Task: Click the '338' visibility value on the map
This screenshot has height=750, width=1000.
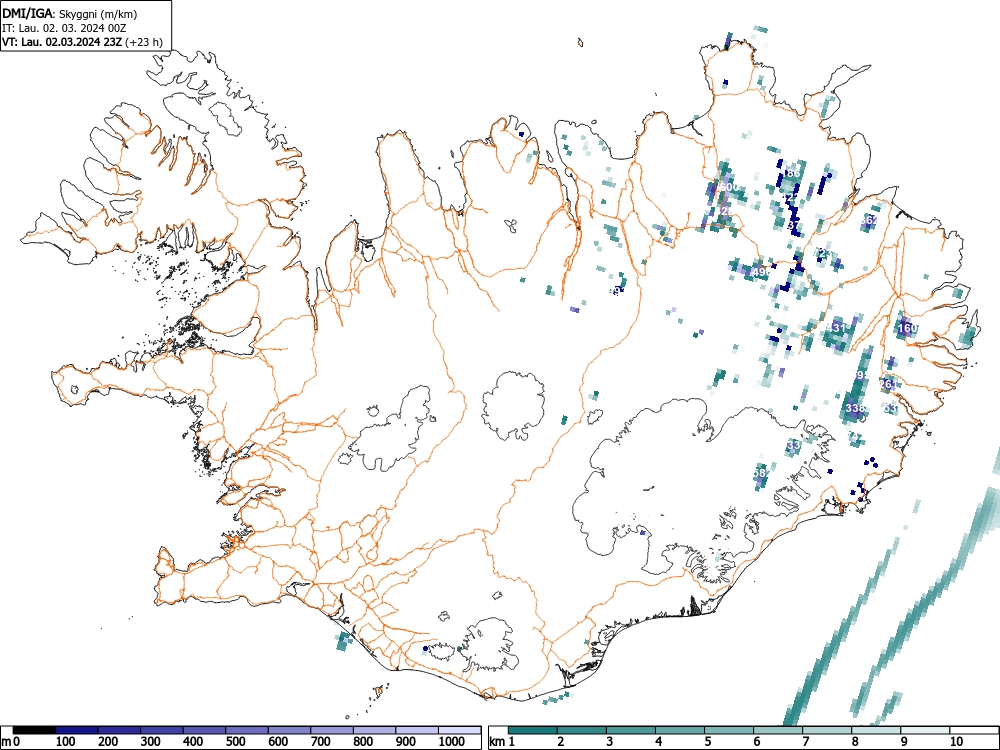Action: click(x=855, y=408)
